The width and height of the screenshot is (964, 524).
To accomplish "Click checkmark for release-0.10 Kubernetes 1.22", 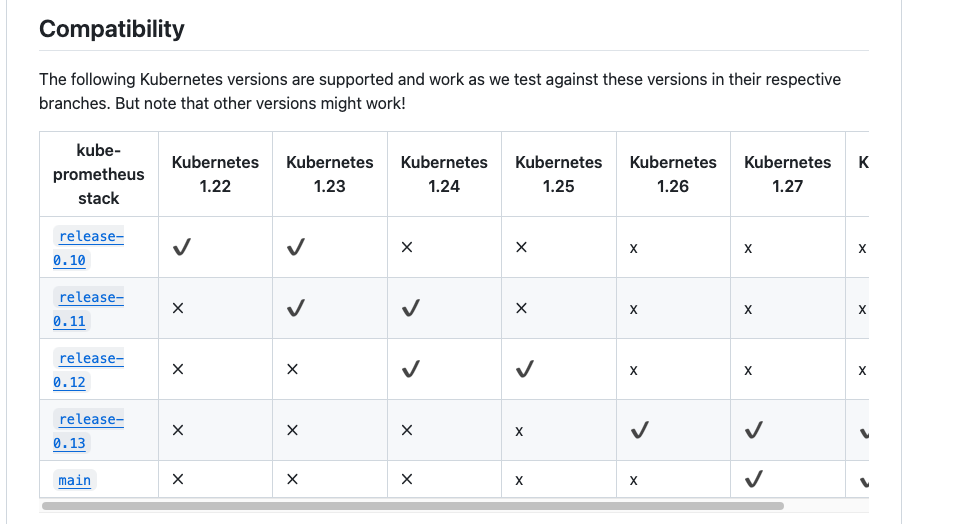I will 181,247.
